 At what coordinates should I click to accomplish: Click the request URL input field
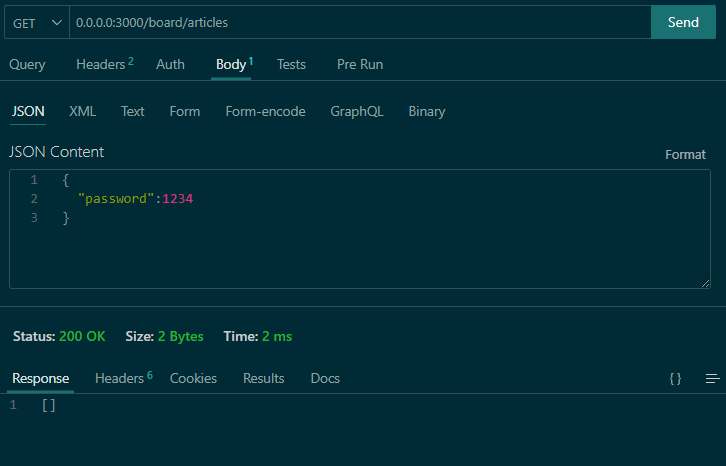[360, 23]
